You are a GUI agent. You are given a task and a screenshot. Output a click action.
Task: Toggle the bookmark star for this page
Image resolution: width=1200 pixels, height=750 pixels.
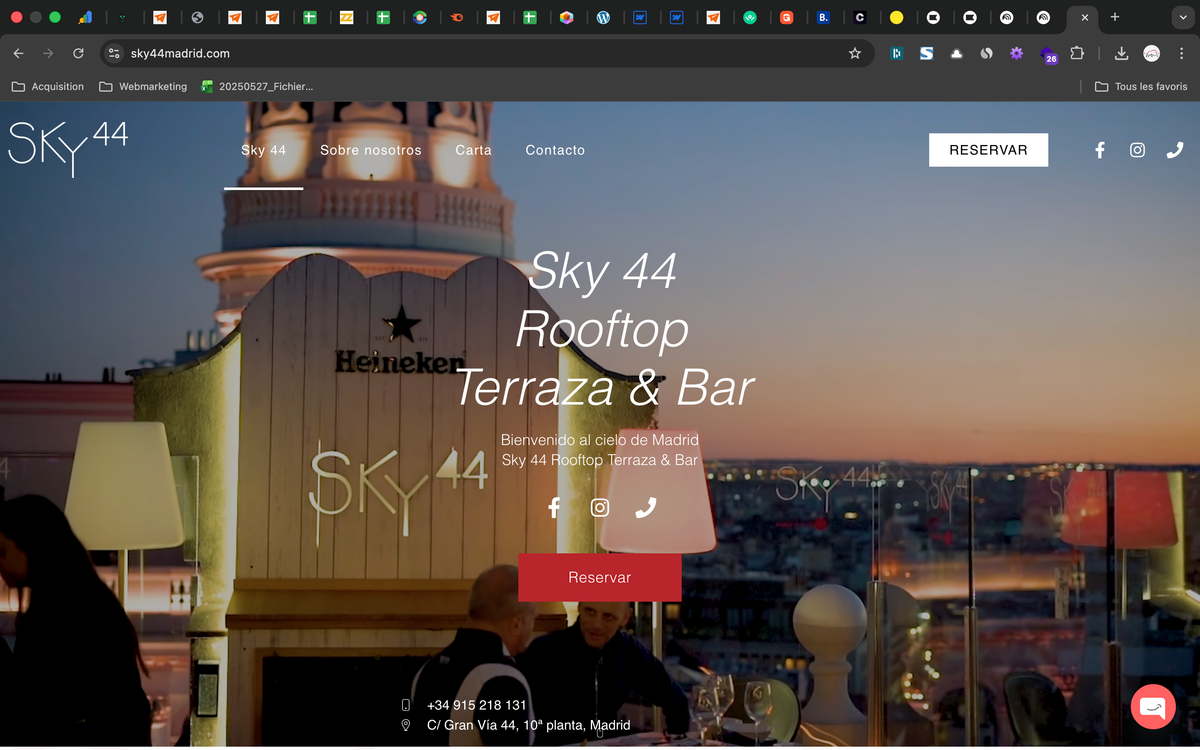(856, 53)
